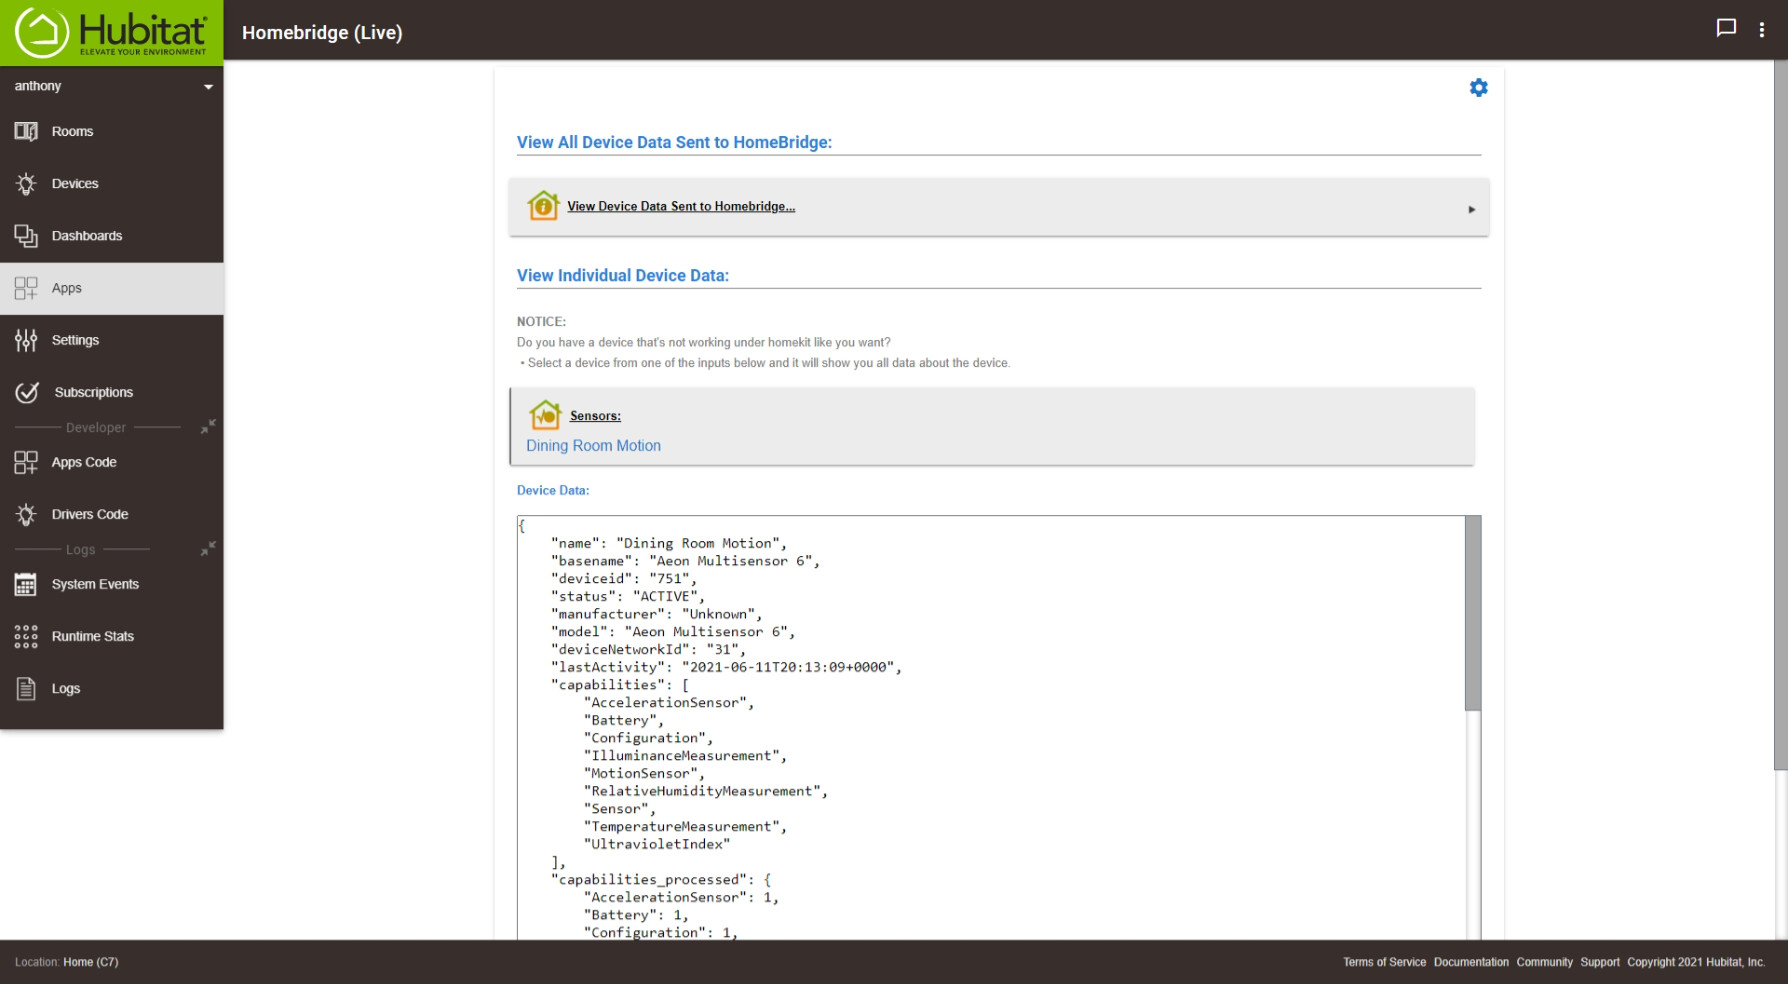Click "MotionSensor" capability text

[x=644, y=773]
